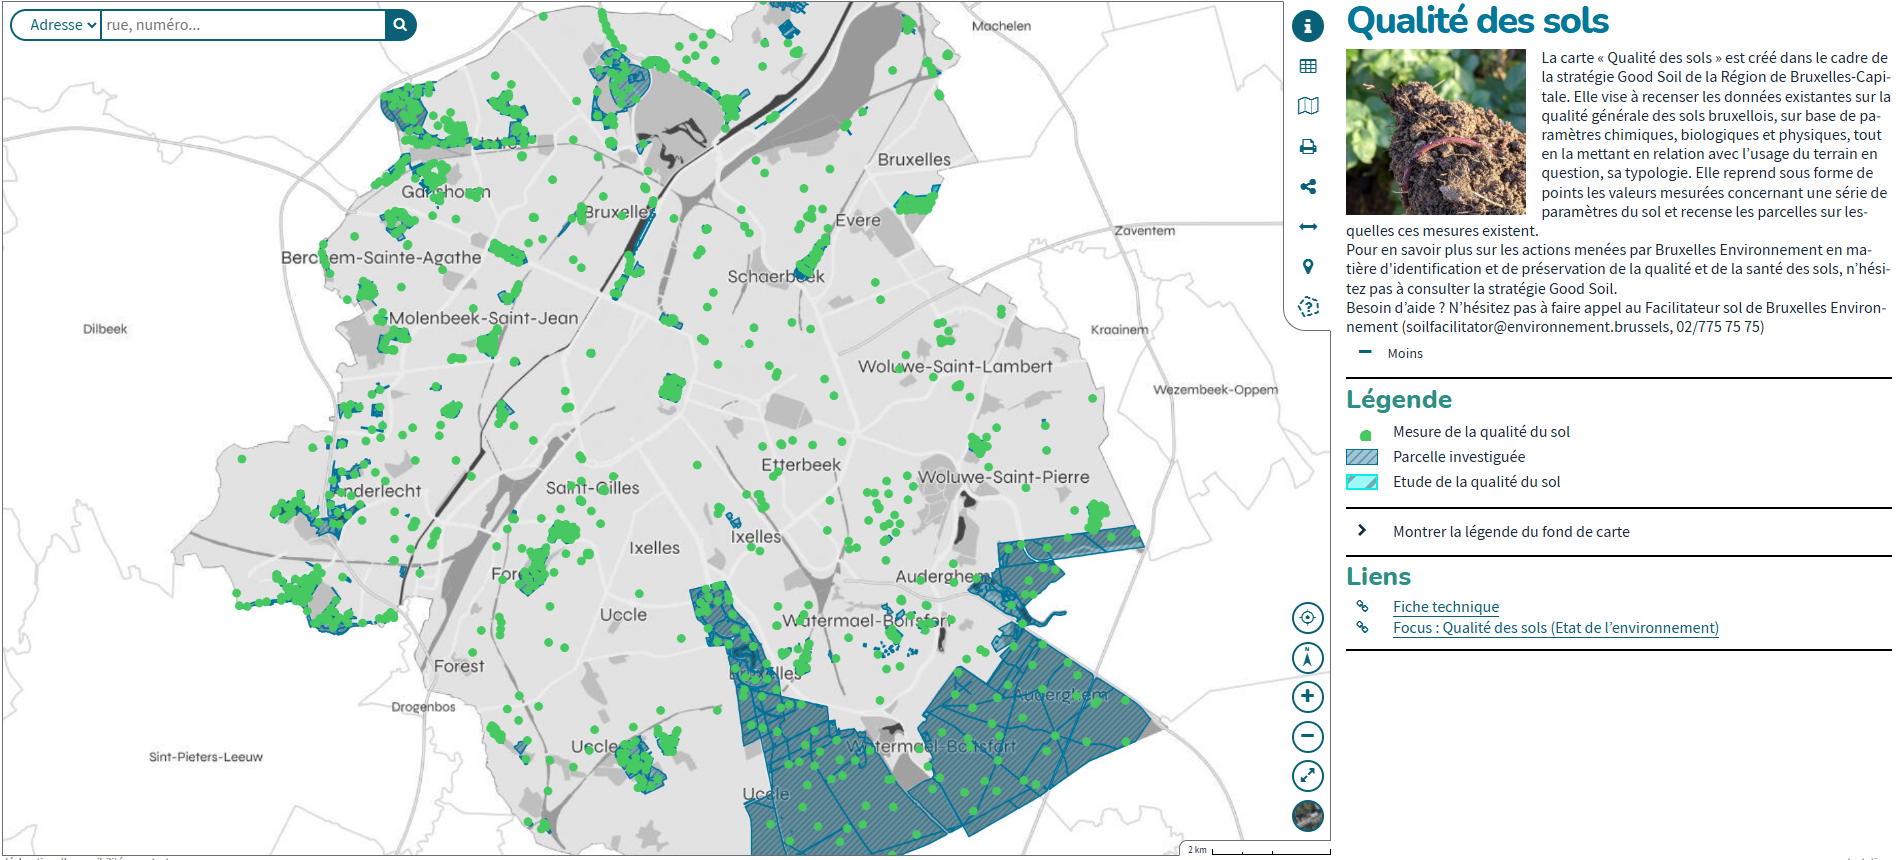Open the information panel icon
Screen dimensions: 1898x860
[x=1307, y=26]
